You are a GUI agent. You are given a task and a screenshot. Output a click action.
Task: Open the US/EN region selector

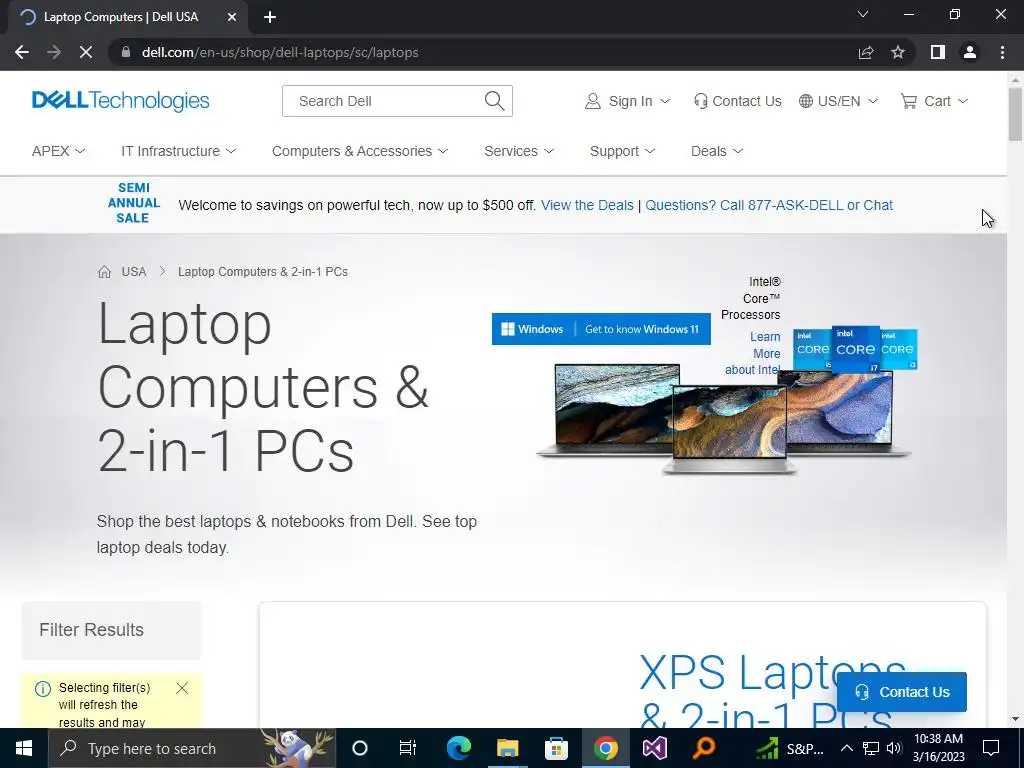839,101
